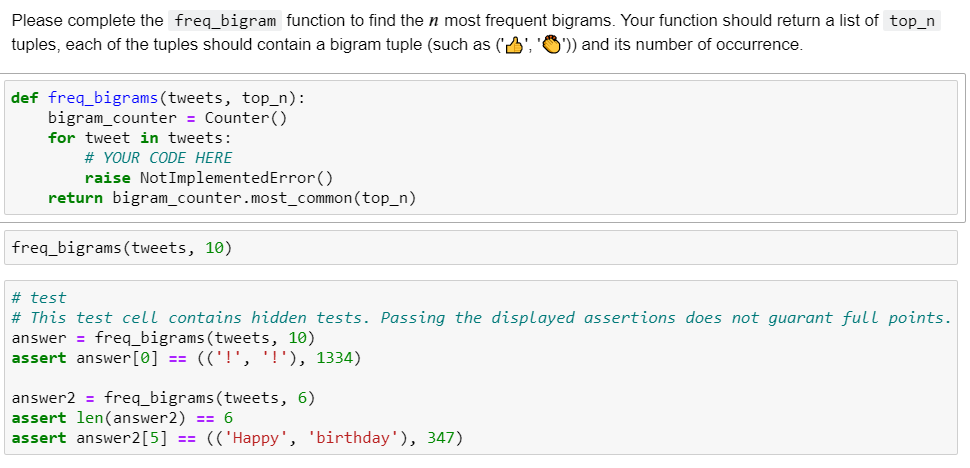Click the 'answer = freq_bigrams(tweets, 10)' line
The height and width of the screenshot is (468, 970).
click(x=163, y=338)
